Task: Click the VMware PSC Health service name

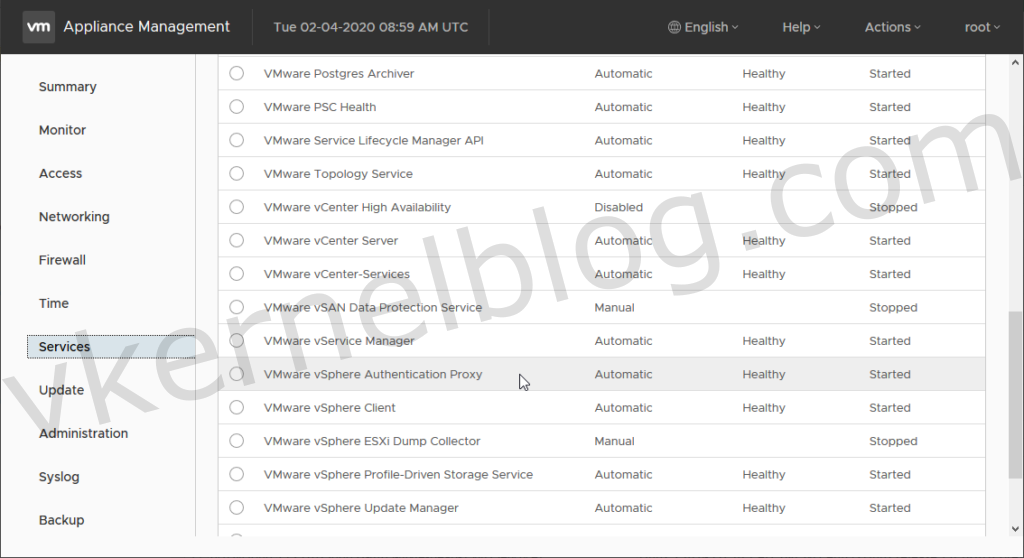Action: pos(320,107)
